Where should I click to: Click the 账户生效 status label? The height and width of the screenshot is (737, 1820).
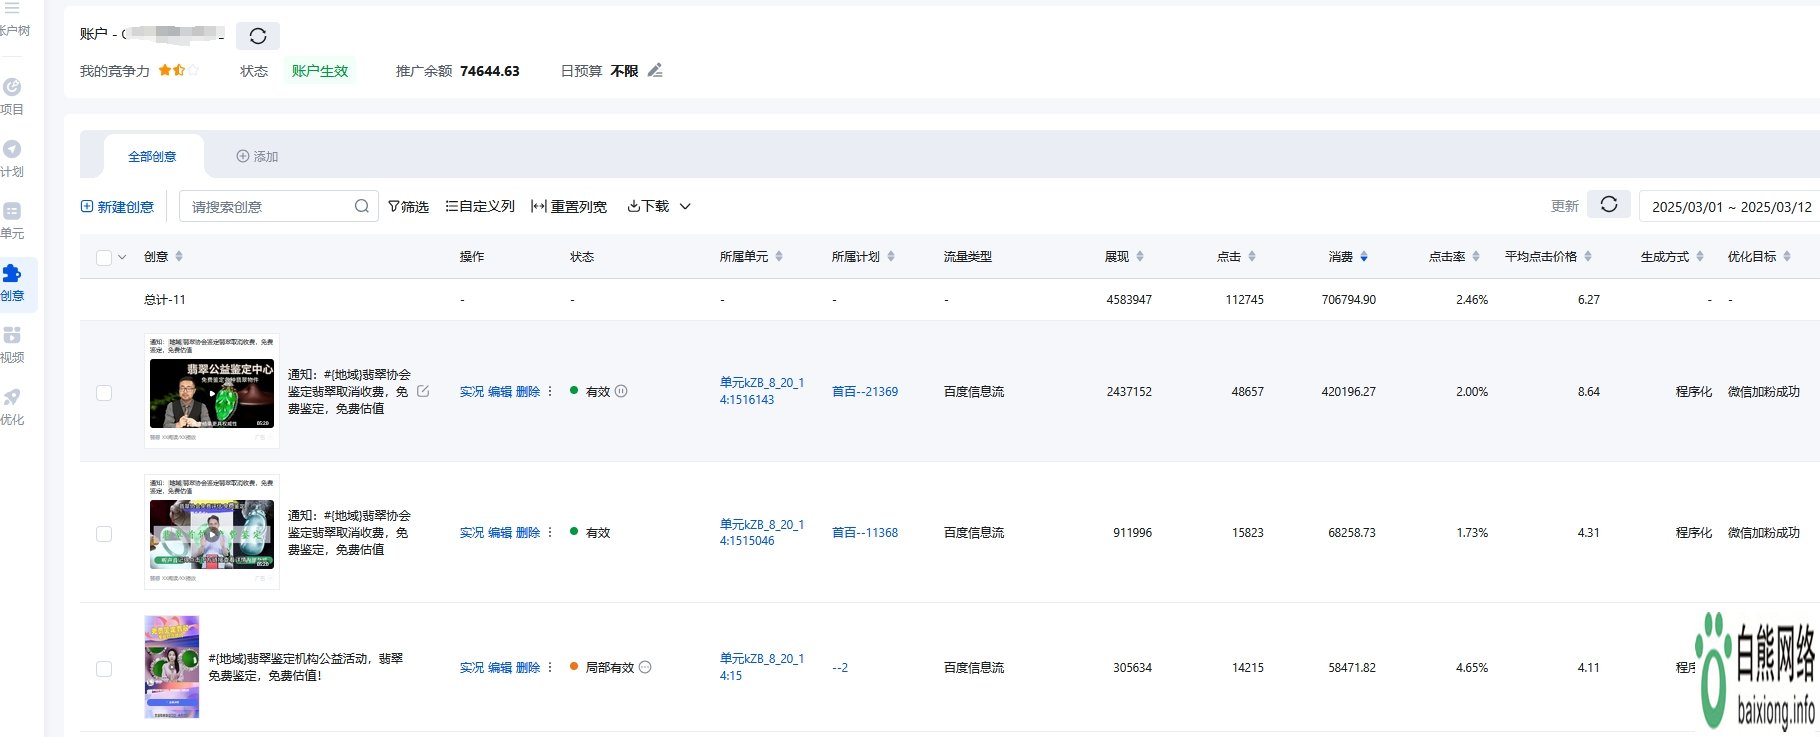320,71
